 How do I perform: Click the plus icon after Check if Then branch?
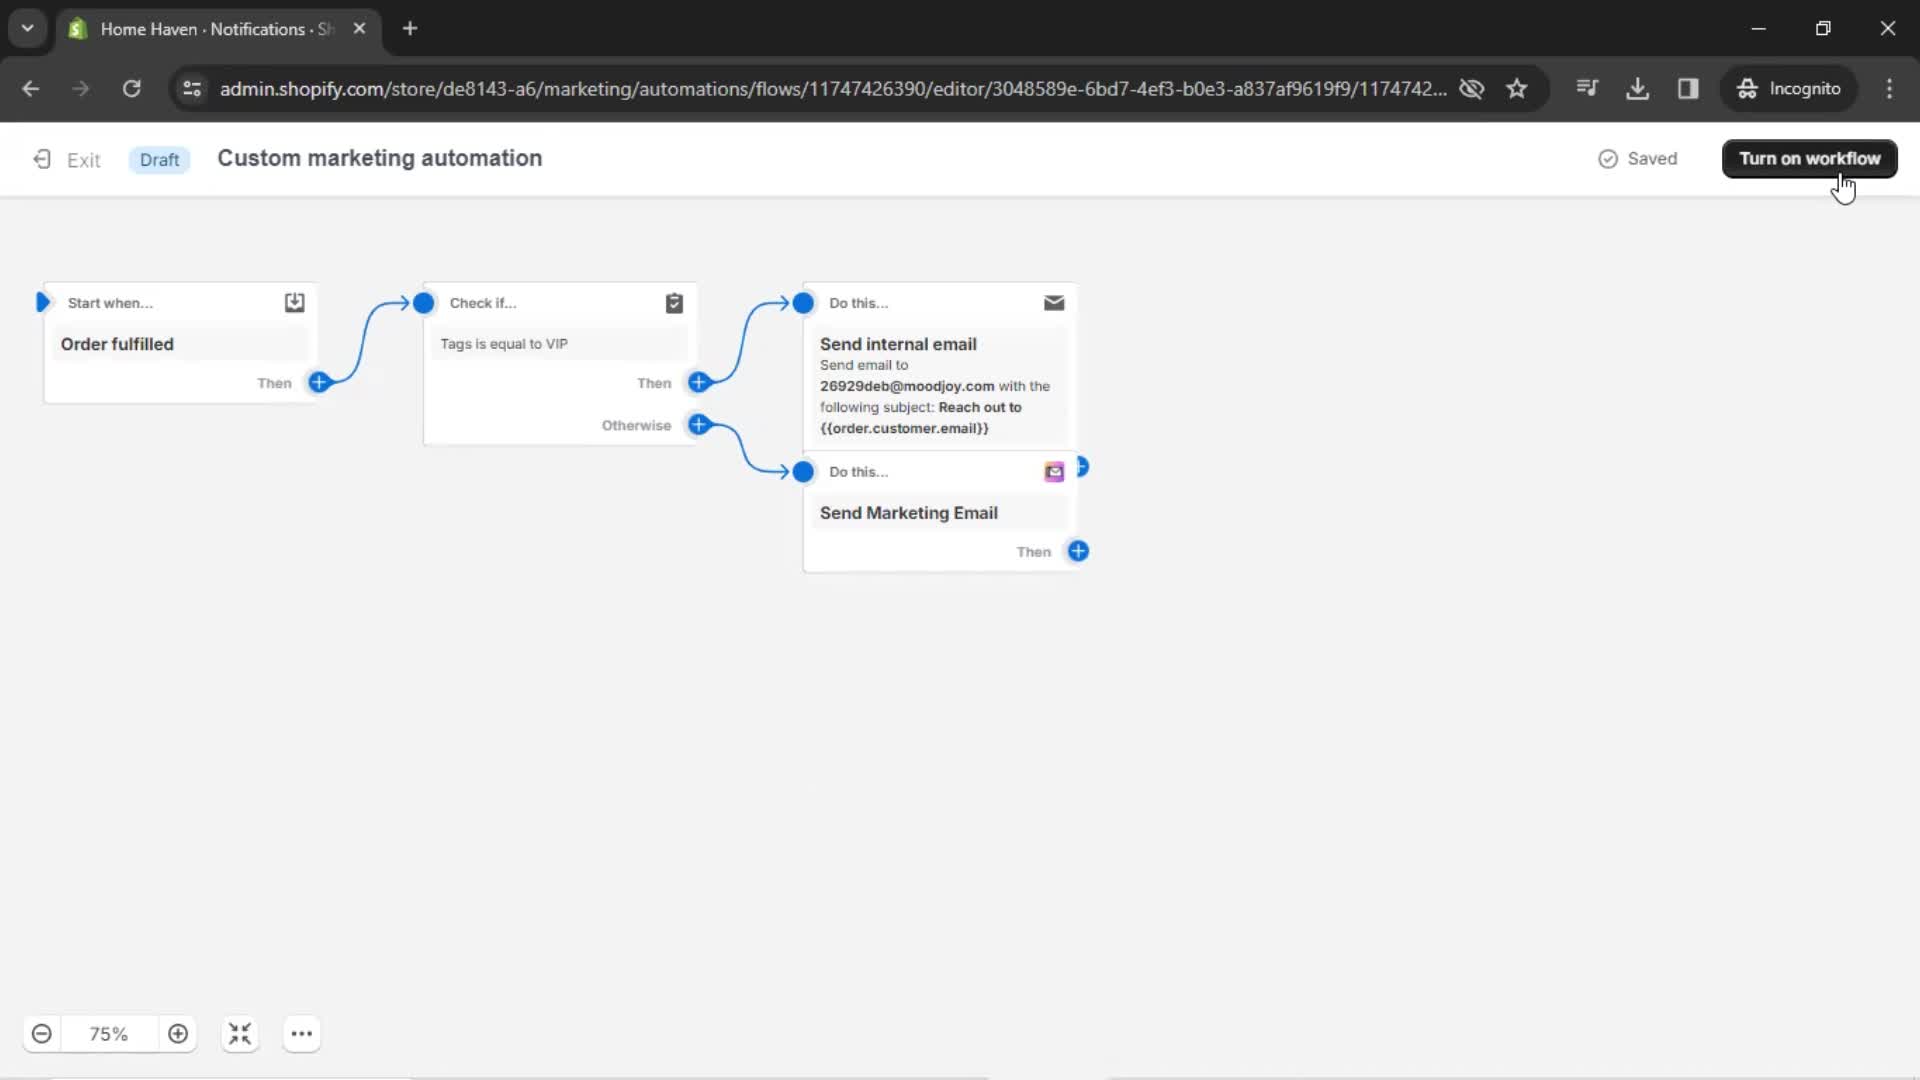[x=699, y=382]
